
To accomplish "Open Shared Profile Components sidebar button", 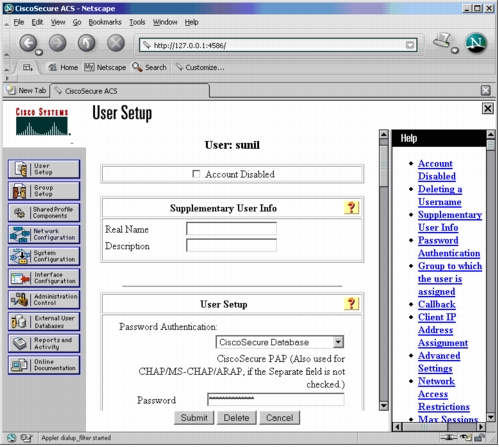I will pyautogui.click(x=44, y=213).
